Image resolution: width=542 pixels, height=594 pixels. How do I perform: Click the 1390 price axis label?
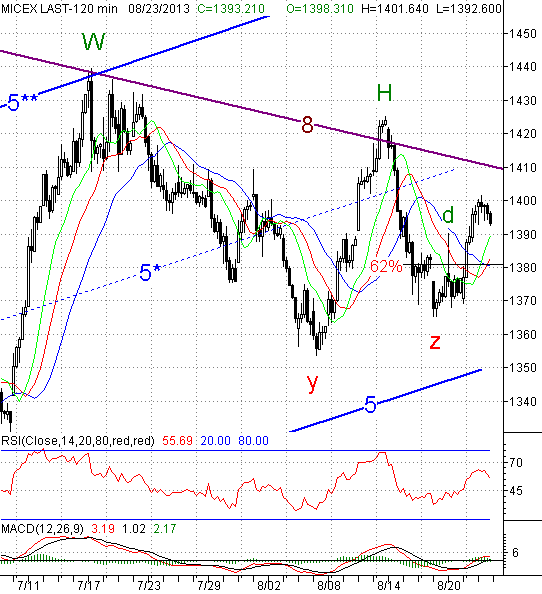523,234
